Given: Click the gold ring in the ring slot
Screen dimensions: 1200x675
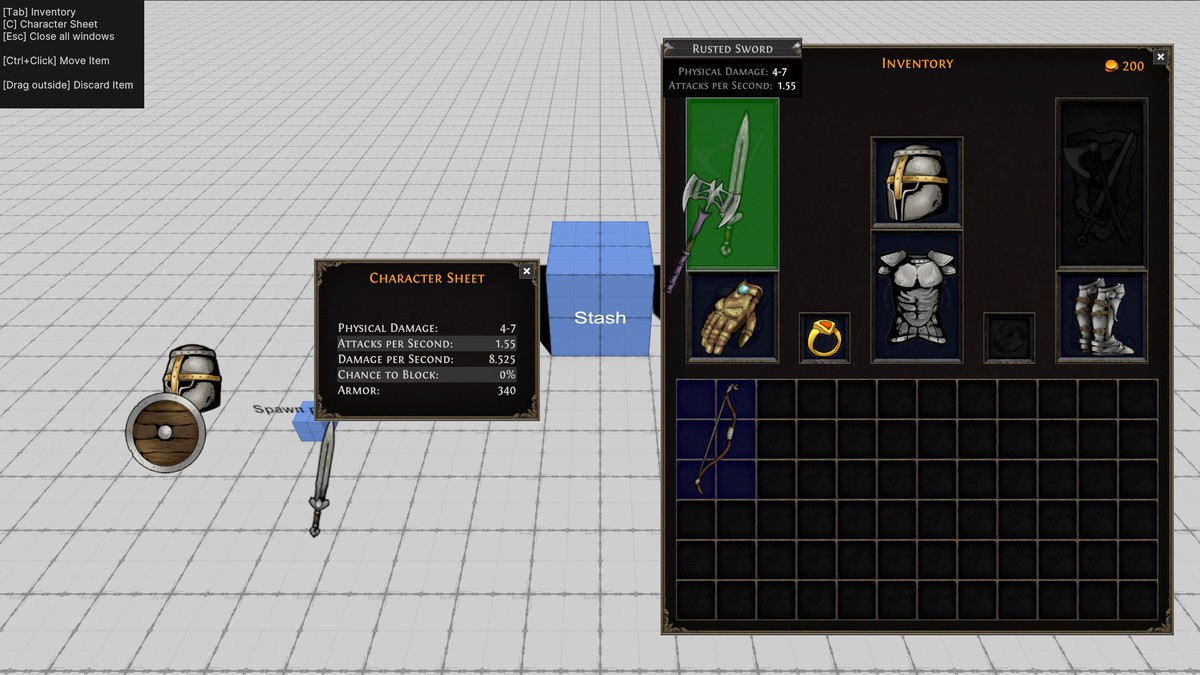Looking at the screenshot, I should 824,340.
